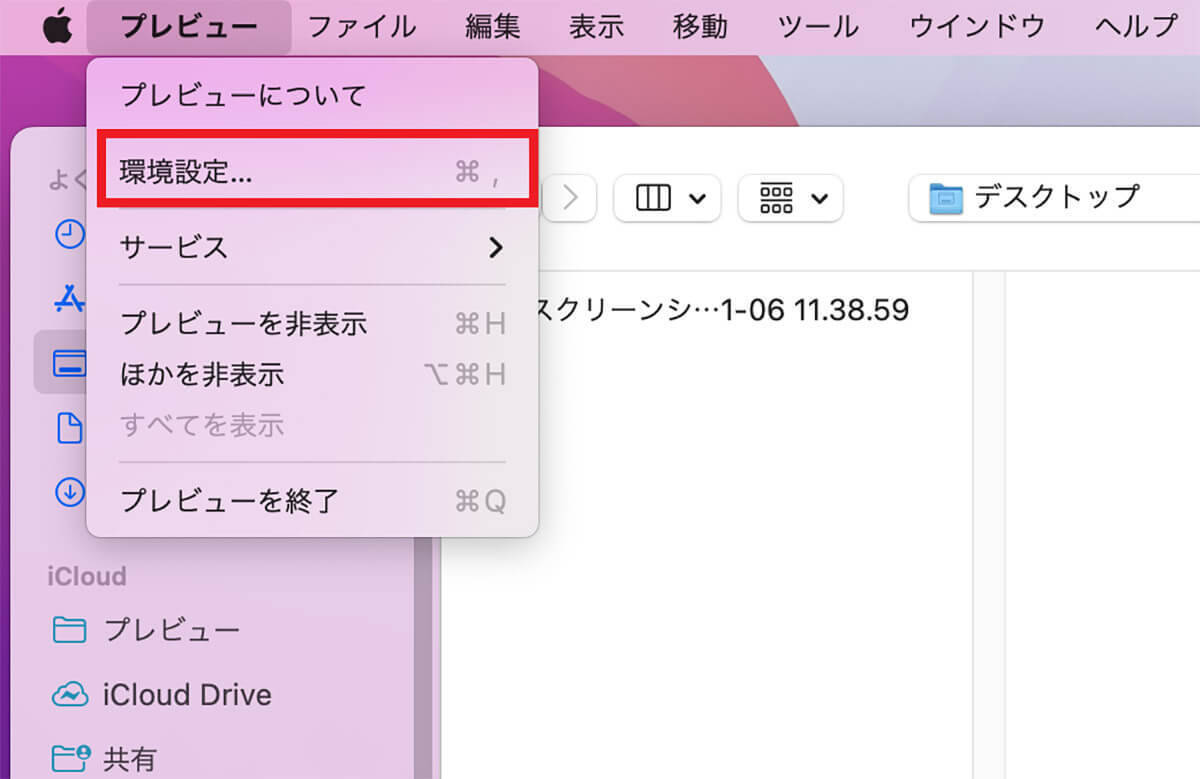
Task: Open the item grouping dropdown
Action: click(791, 198)
